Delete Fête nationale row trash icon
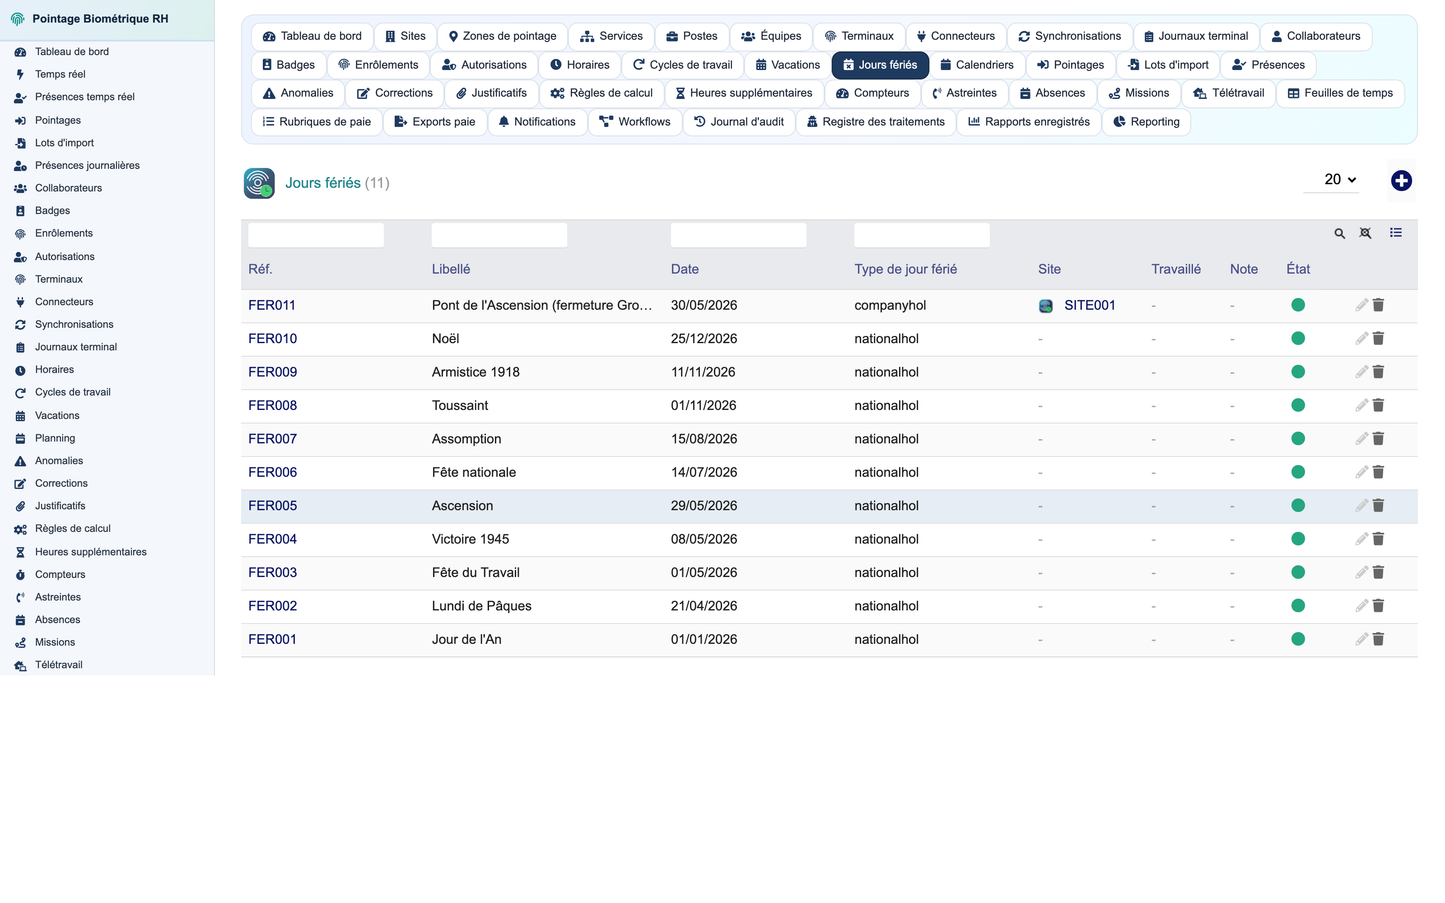The width and height of the screenshot is (1445, 903). tap(1378, 472)
